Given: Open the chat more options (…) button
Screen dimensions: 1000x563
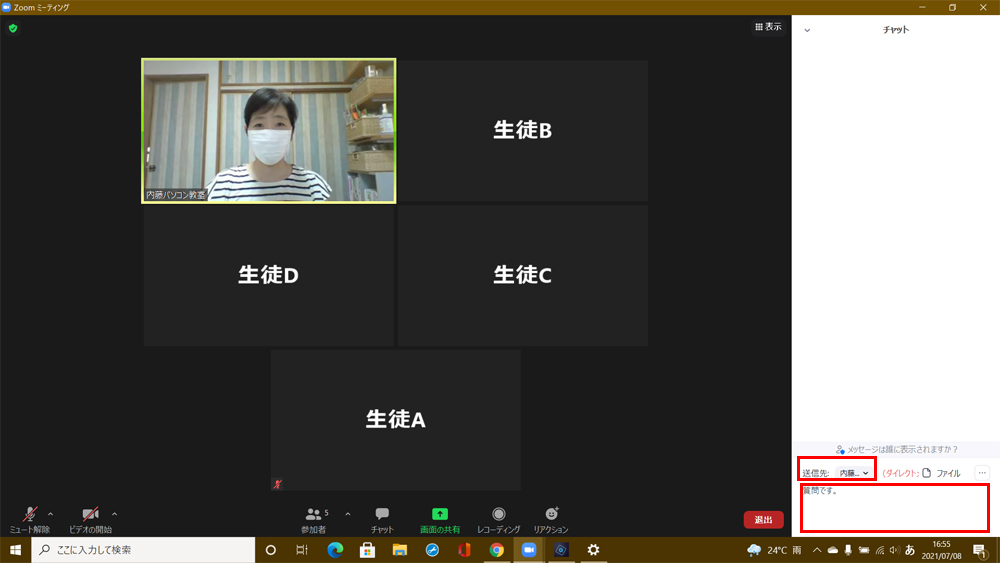Looking at the screenshot, I should click(982, 473).
